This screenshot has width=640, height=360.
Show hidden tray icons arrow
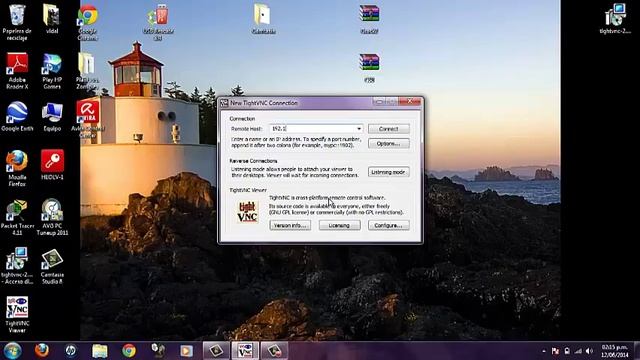pyautogui.click(x=544, y=351)
